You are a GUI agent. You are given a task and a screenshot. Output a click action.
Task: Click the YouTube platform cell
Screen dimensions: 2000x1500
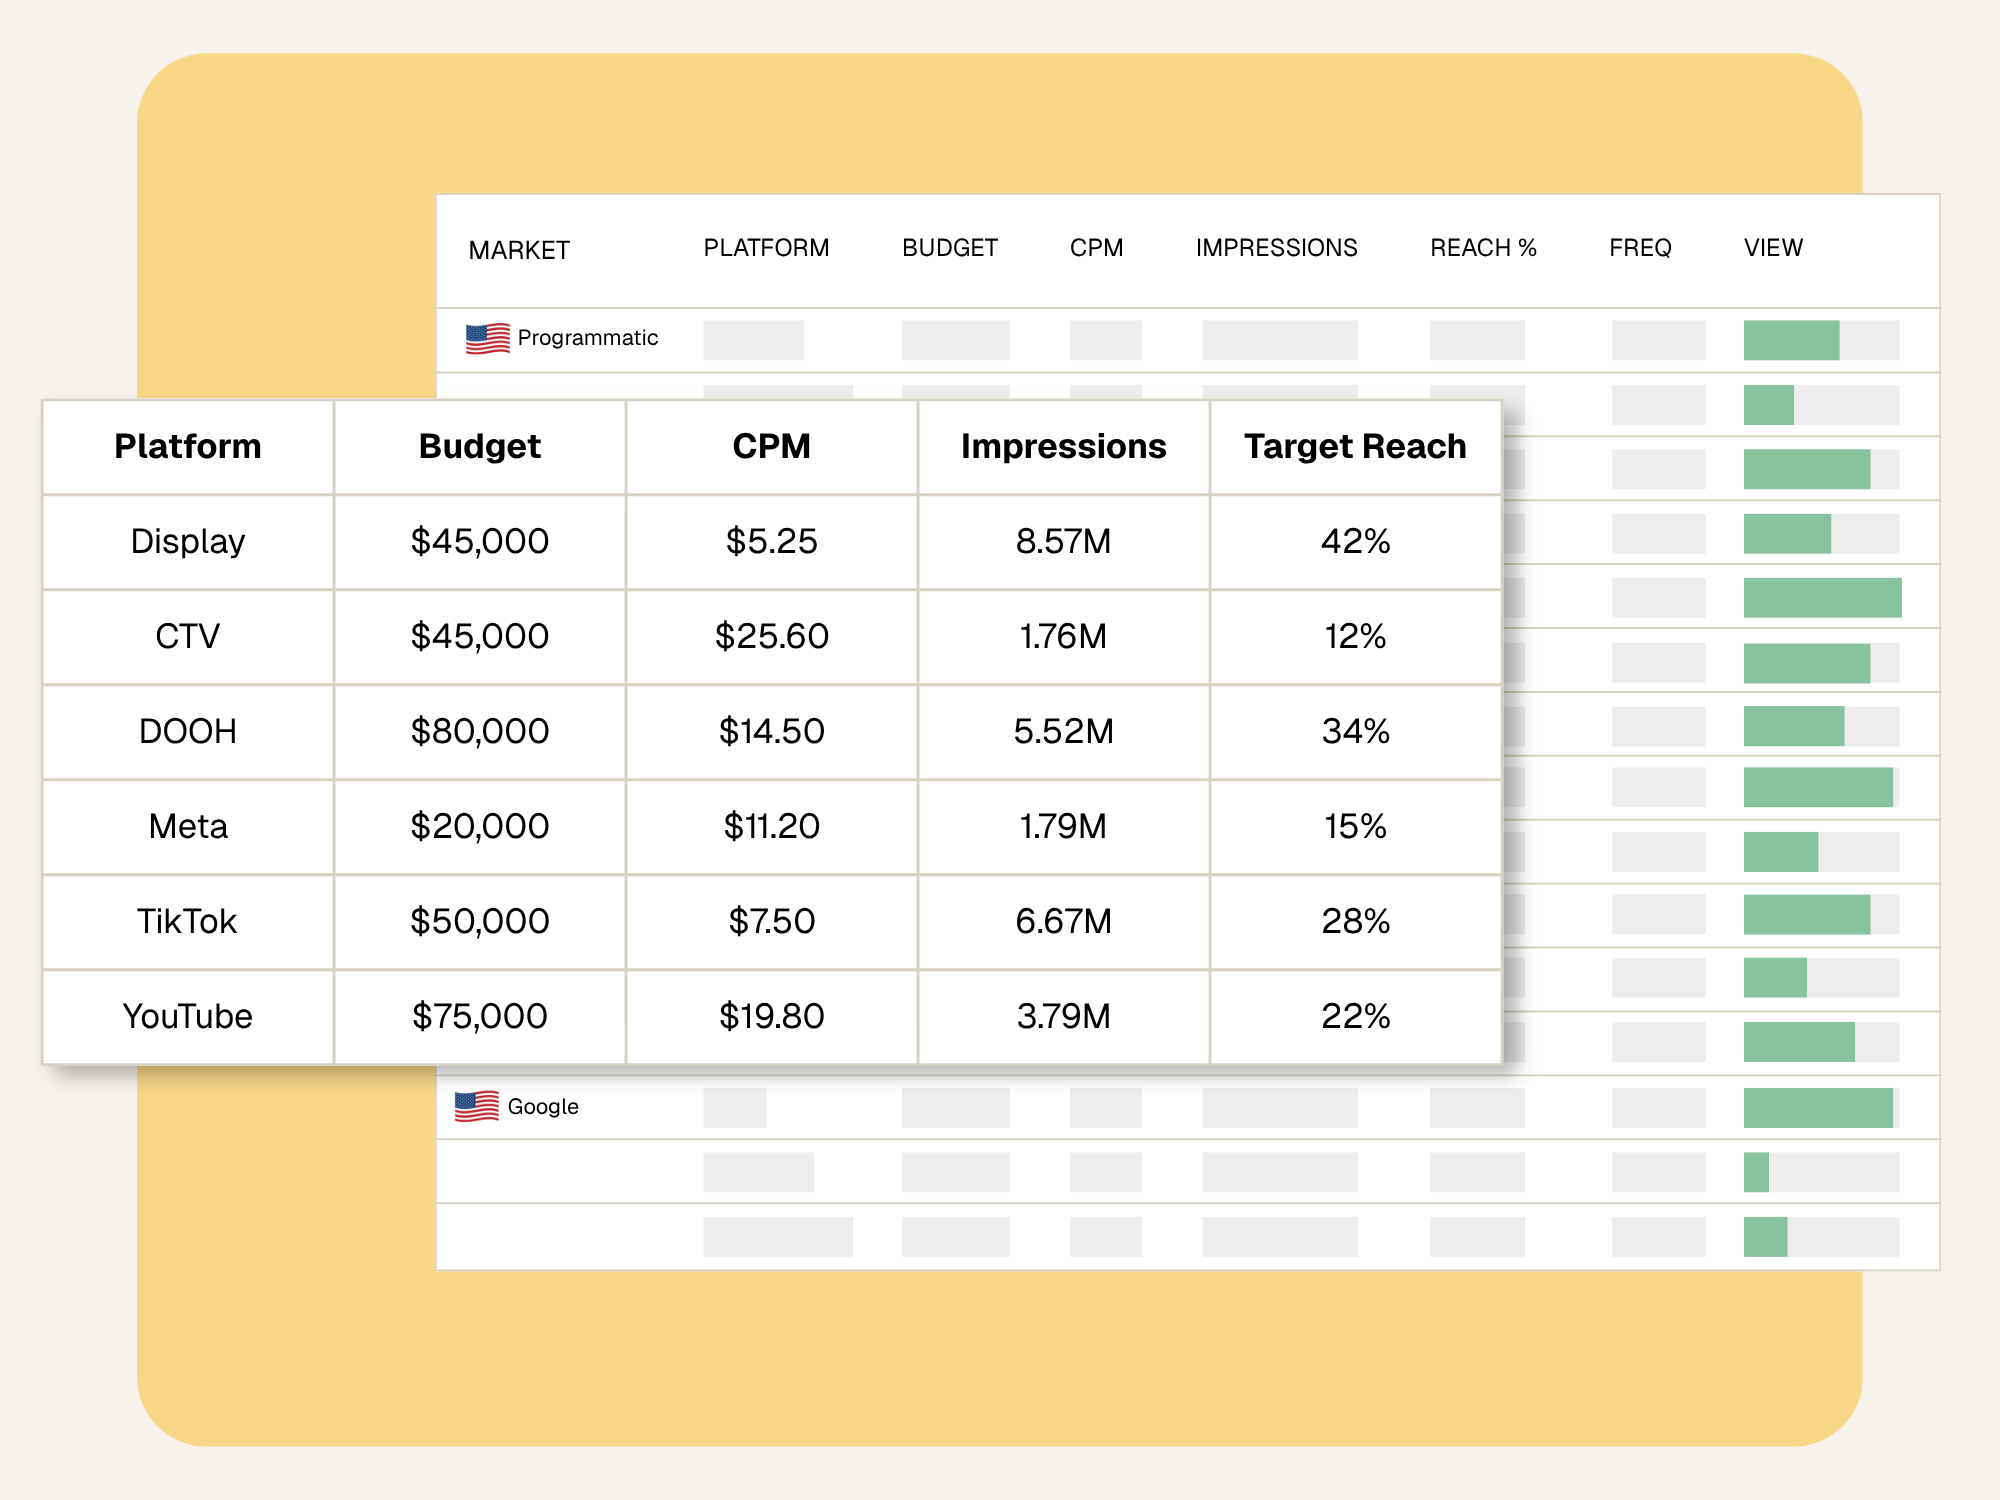(188, 1016)
